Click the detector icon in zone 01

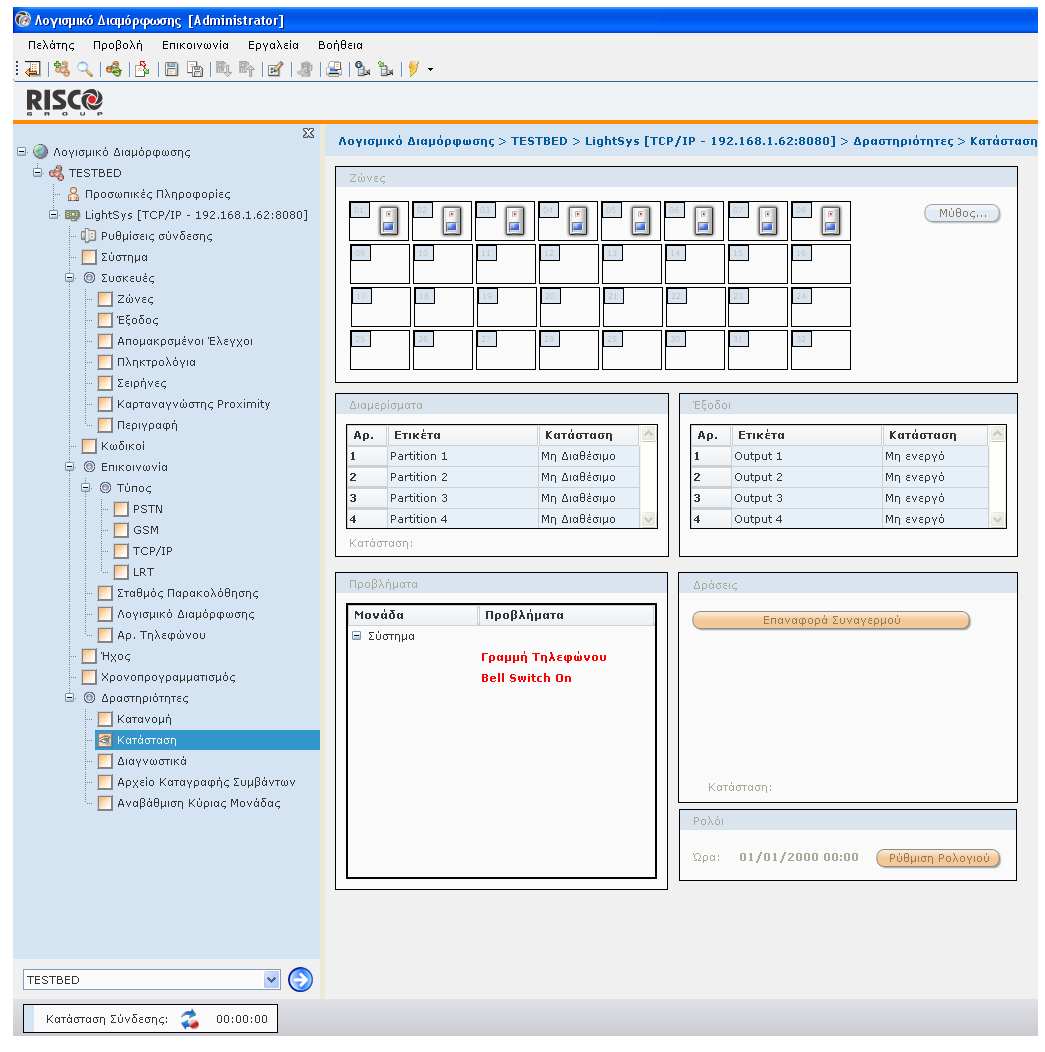coord(389,221)
